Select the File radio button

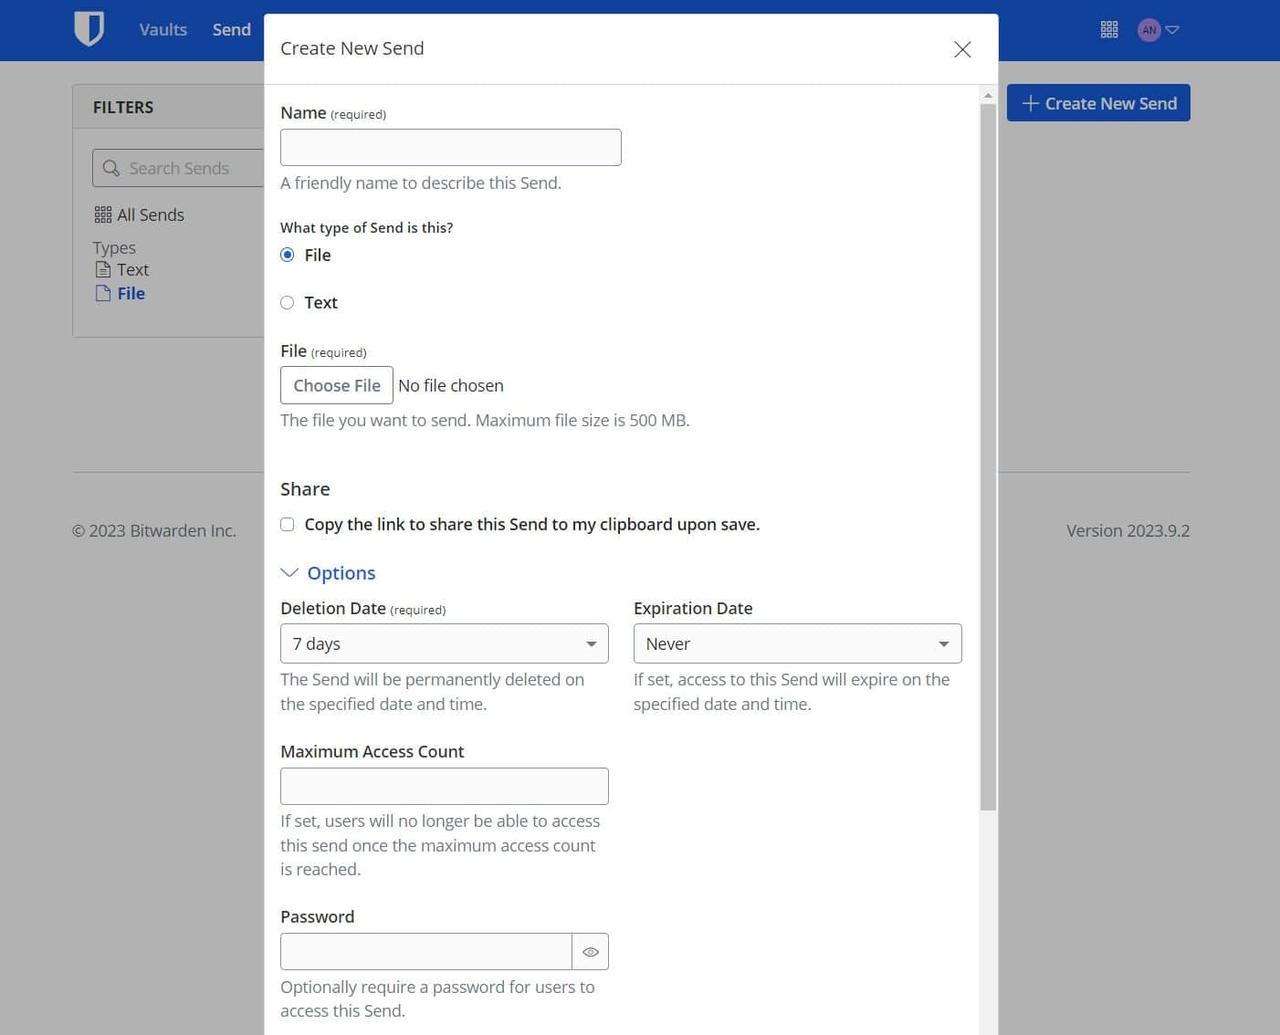[x=288, y=255]
